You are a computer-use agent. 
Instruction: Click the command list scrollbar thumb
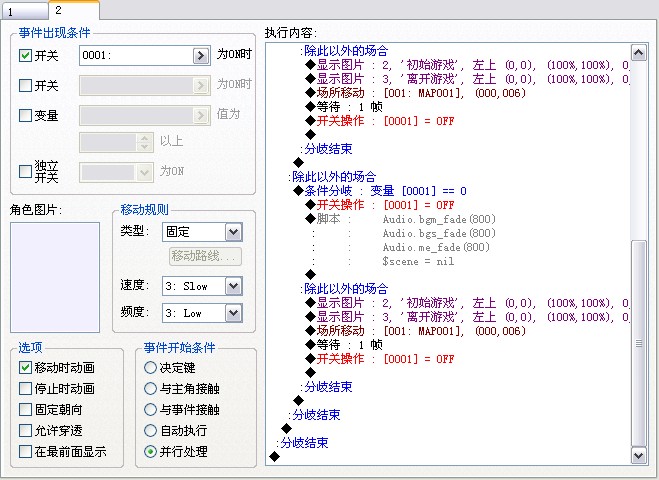639,343
